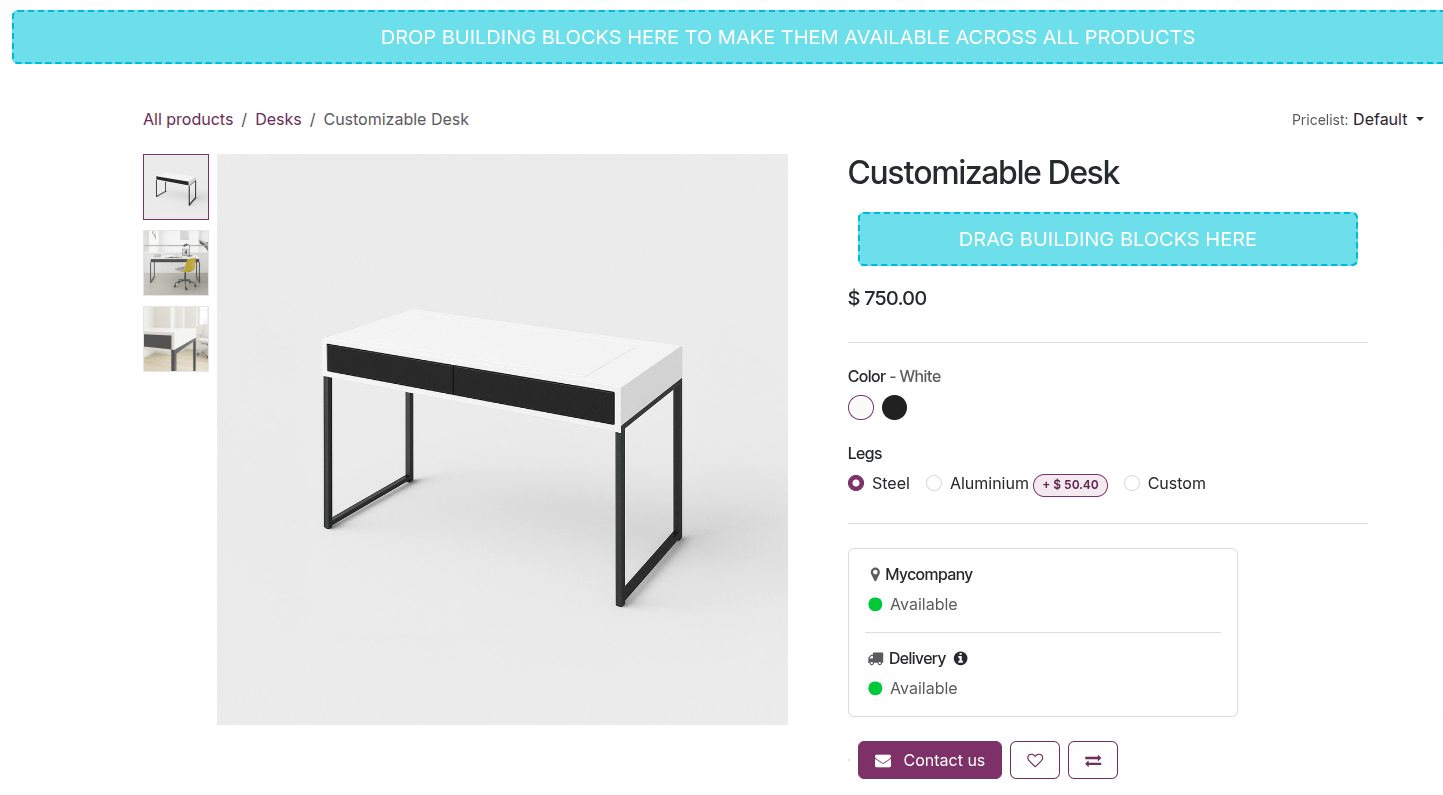Click the location pin icon beside Mycompany
The width and height of the screenshot is (1443, 795).
coord(876,574)
